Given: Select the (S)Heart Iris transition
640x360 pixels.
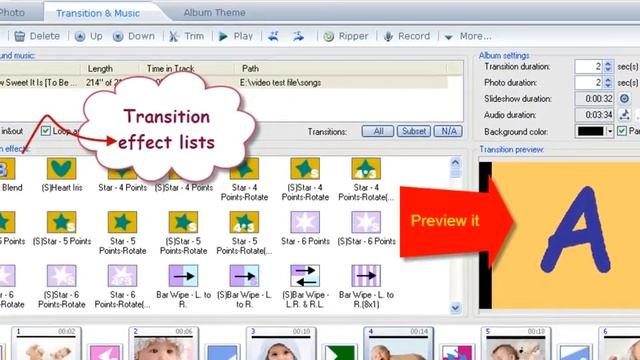Looking at the screenshot, I should (x=62, y=176).
